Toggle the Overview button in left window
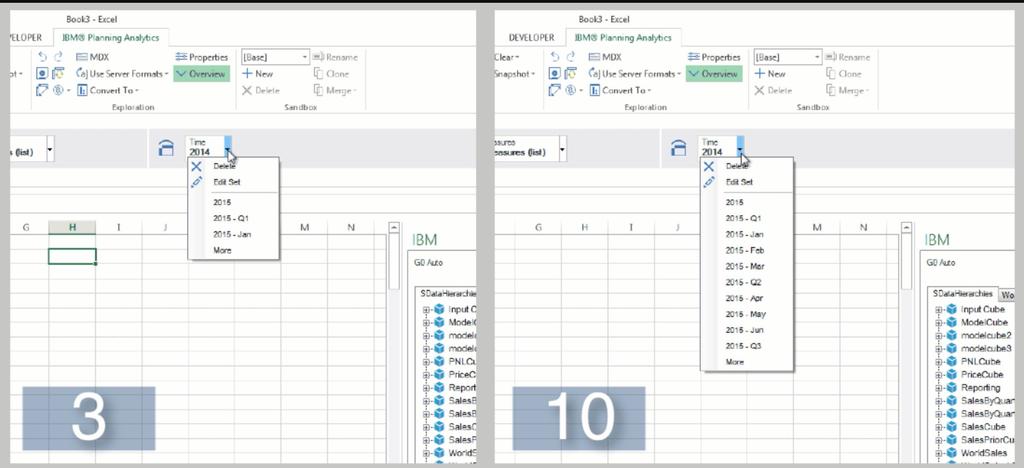This screenshot has height=468, width=1024. tap(202, 74)
